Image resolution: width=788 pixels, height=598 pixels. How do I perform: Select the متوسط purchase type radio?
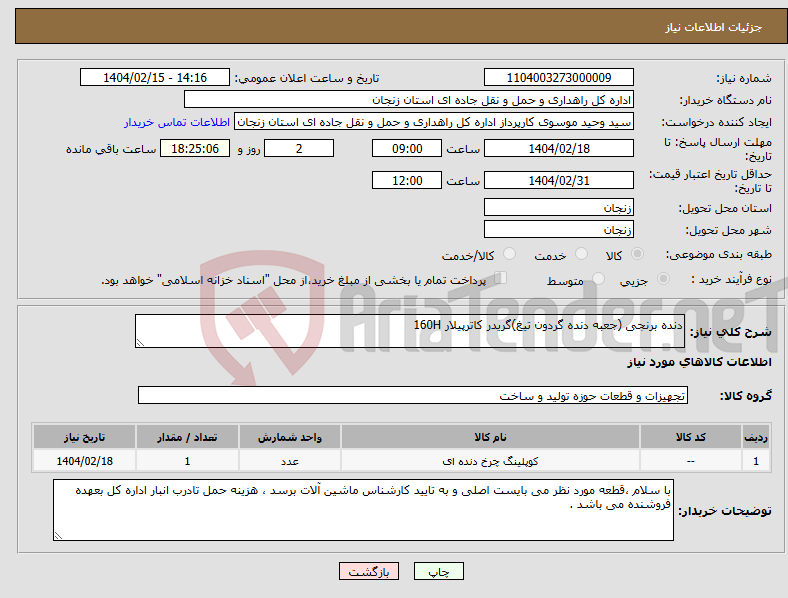pyautogui.click(x=598, y=278)
